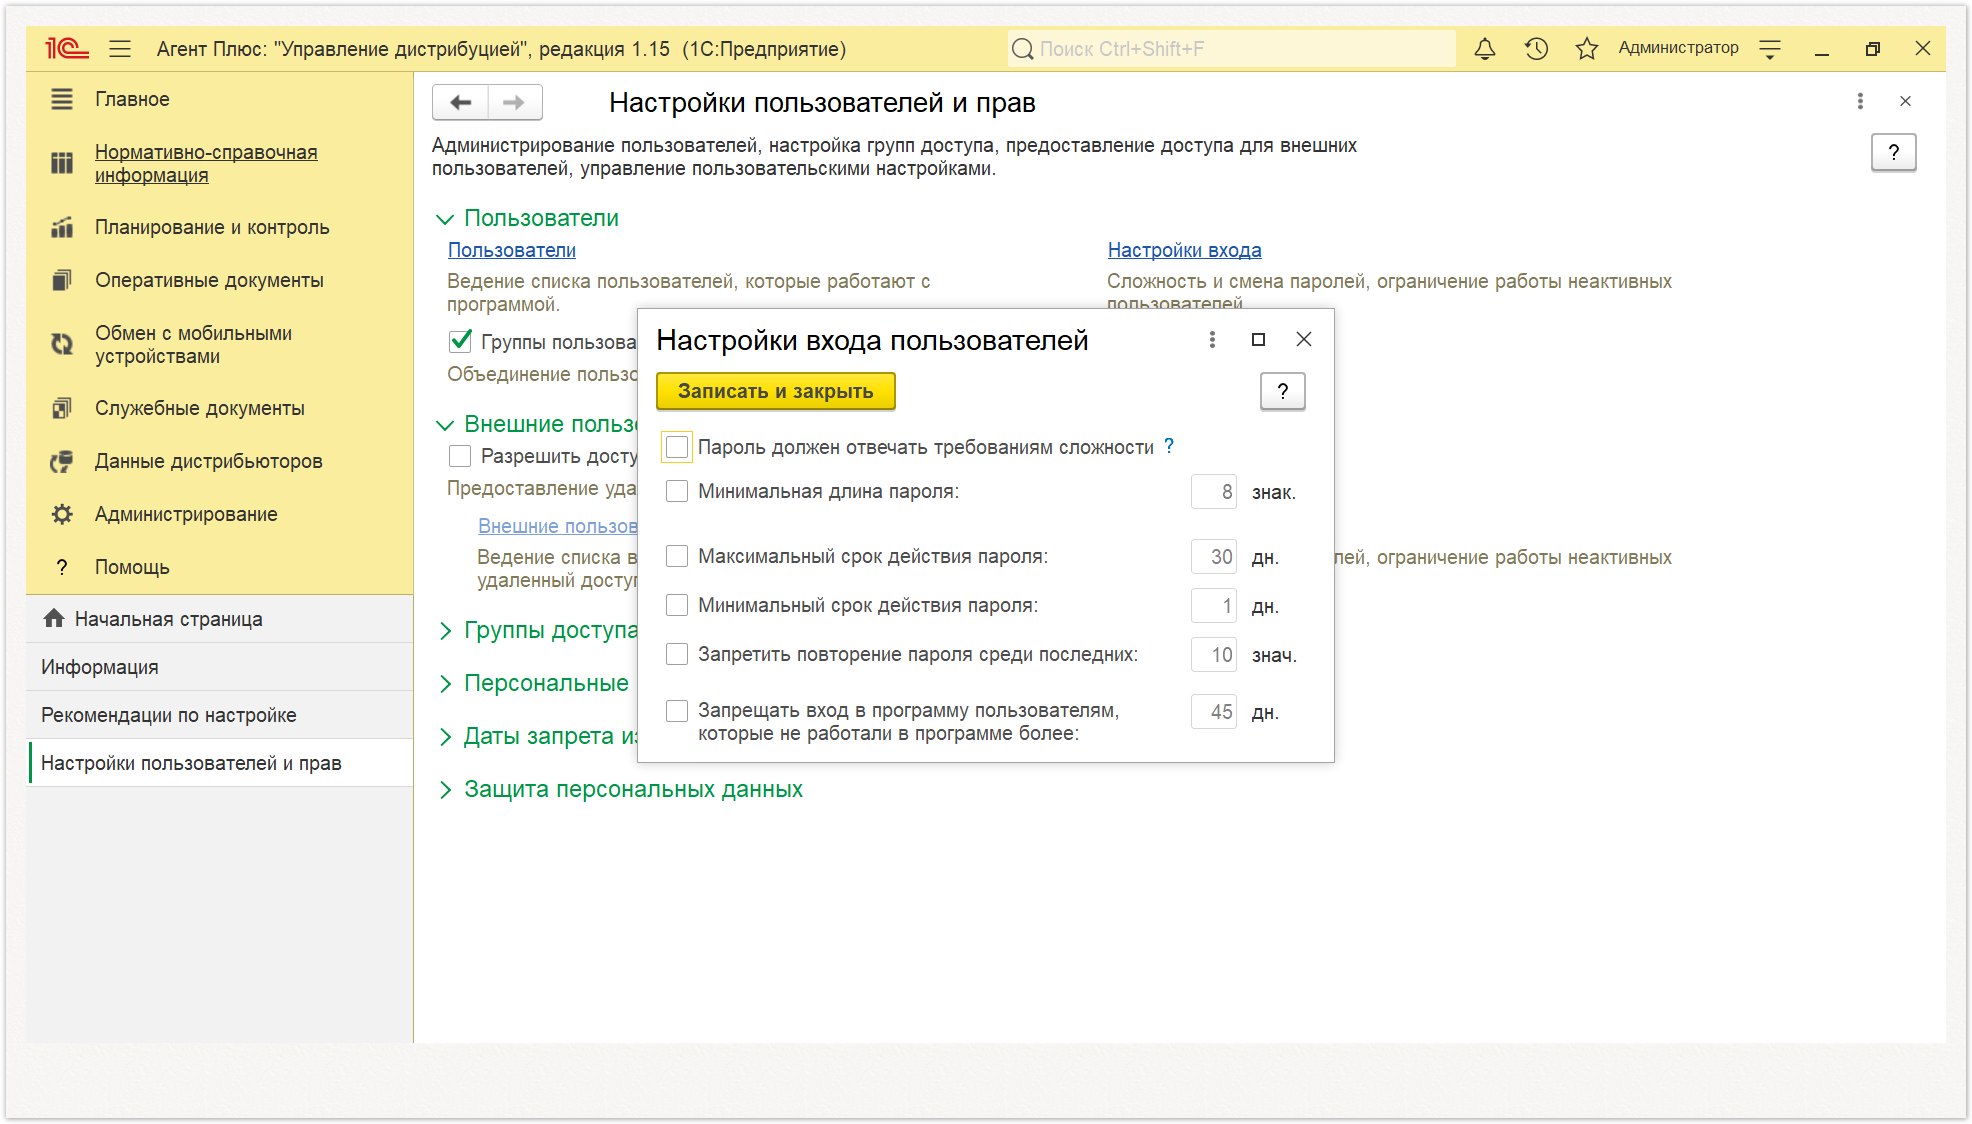The image size is (1972, 1124).
Task: Open more options dots in login settings dialog
Action: pyautogui.click(x=1212, y=340)
